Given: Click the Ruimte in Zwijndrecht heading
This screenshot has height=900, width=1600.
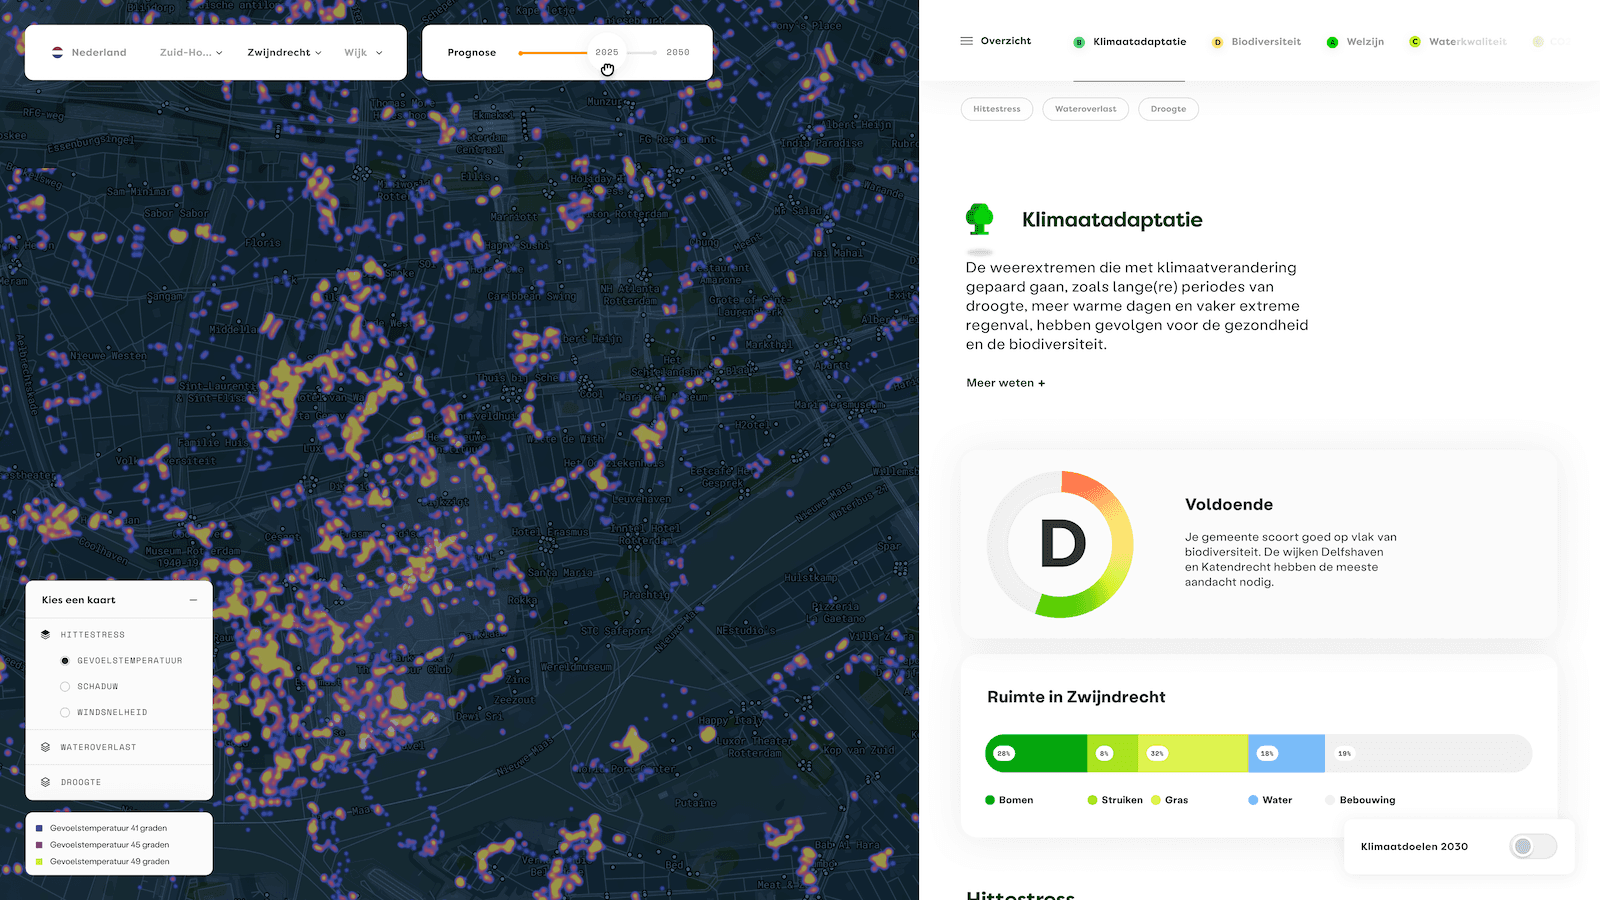Looking at the screenshot, I should 1076,697.
